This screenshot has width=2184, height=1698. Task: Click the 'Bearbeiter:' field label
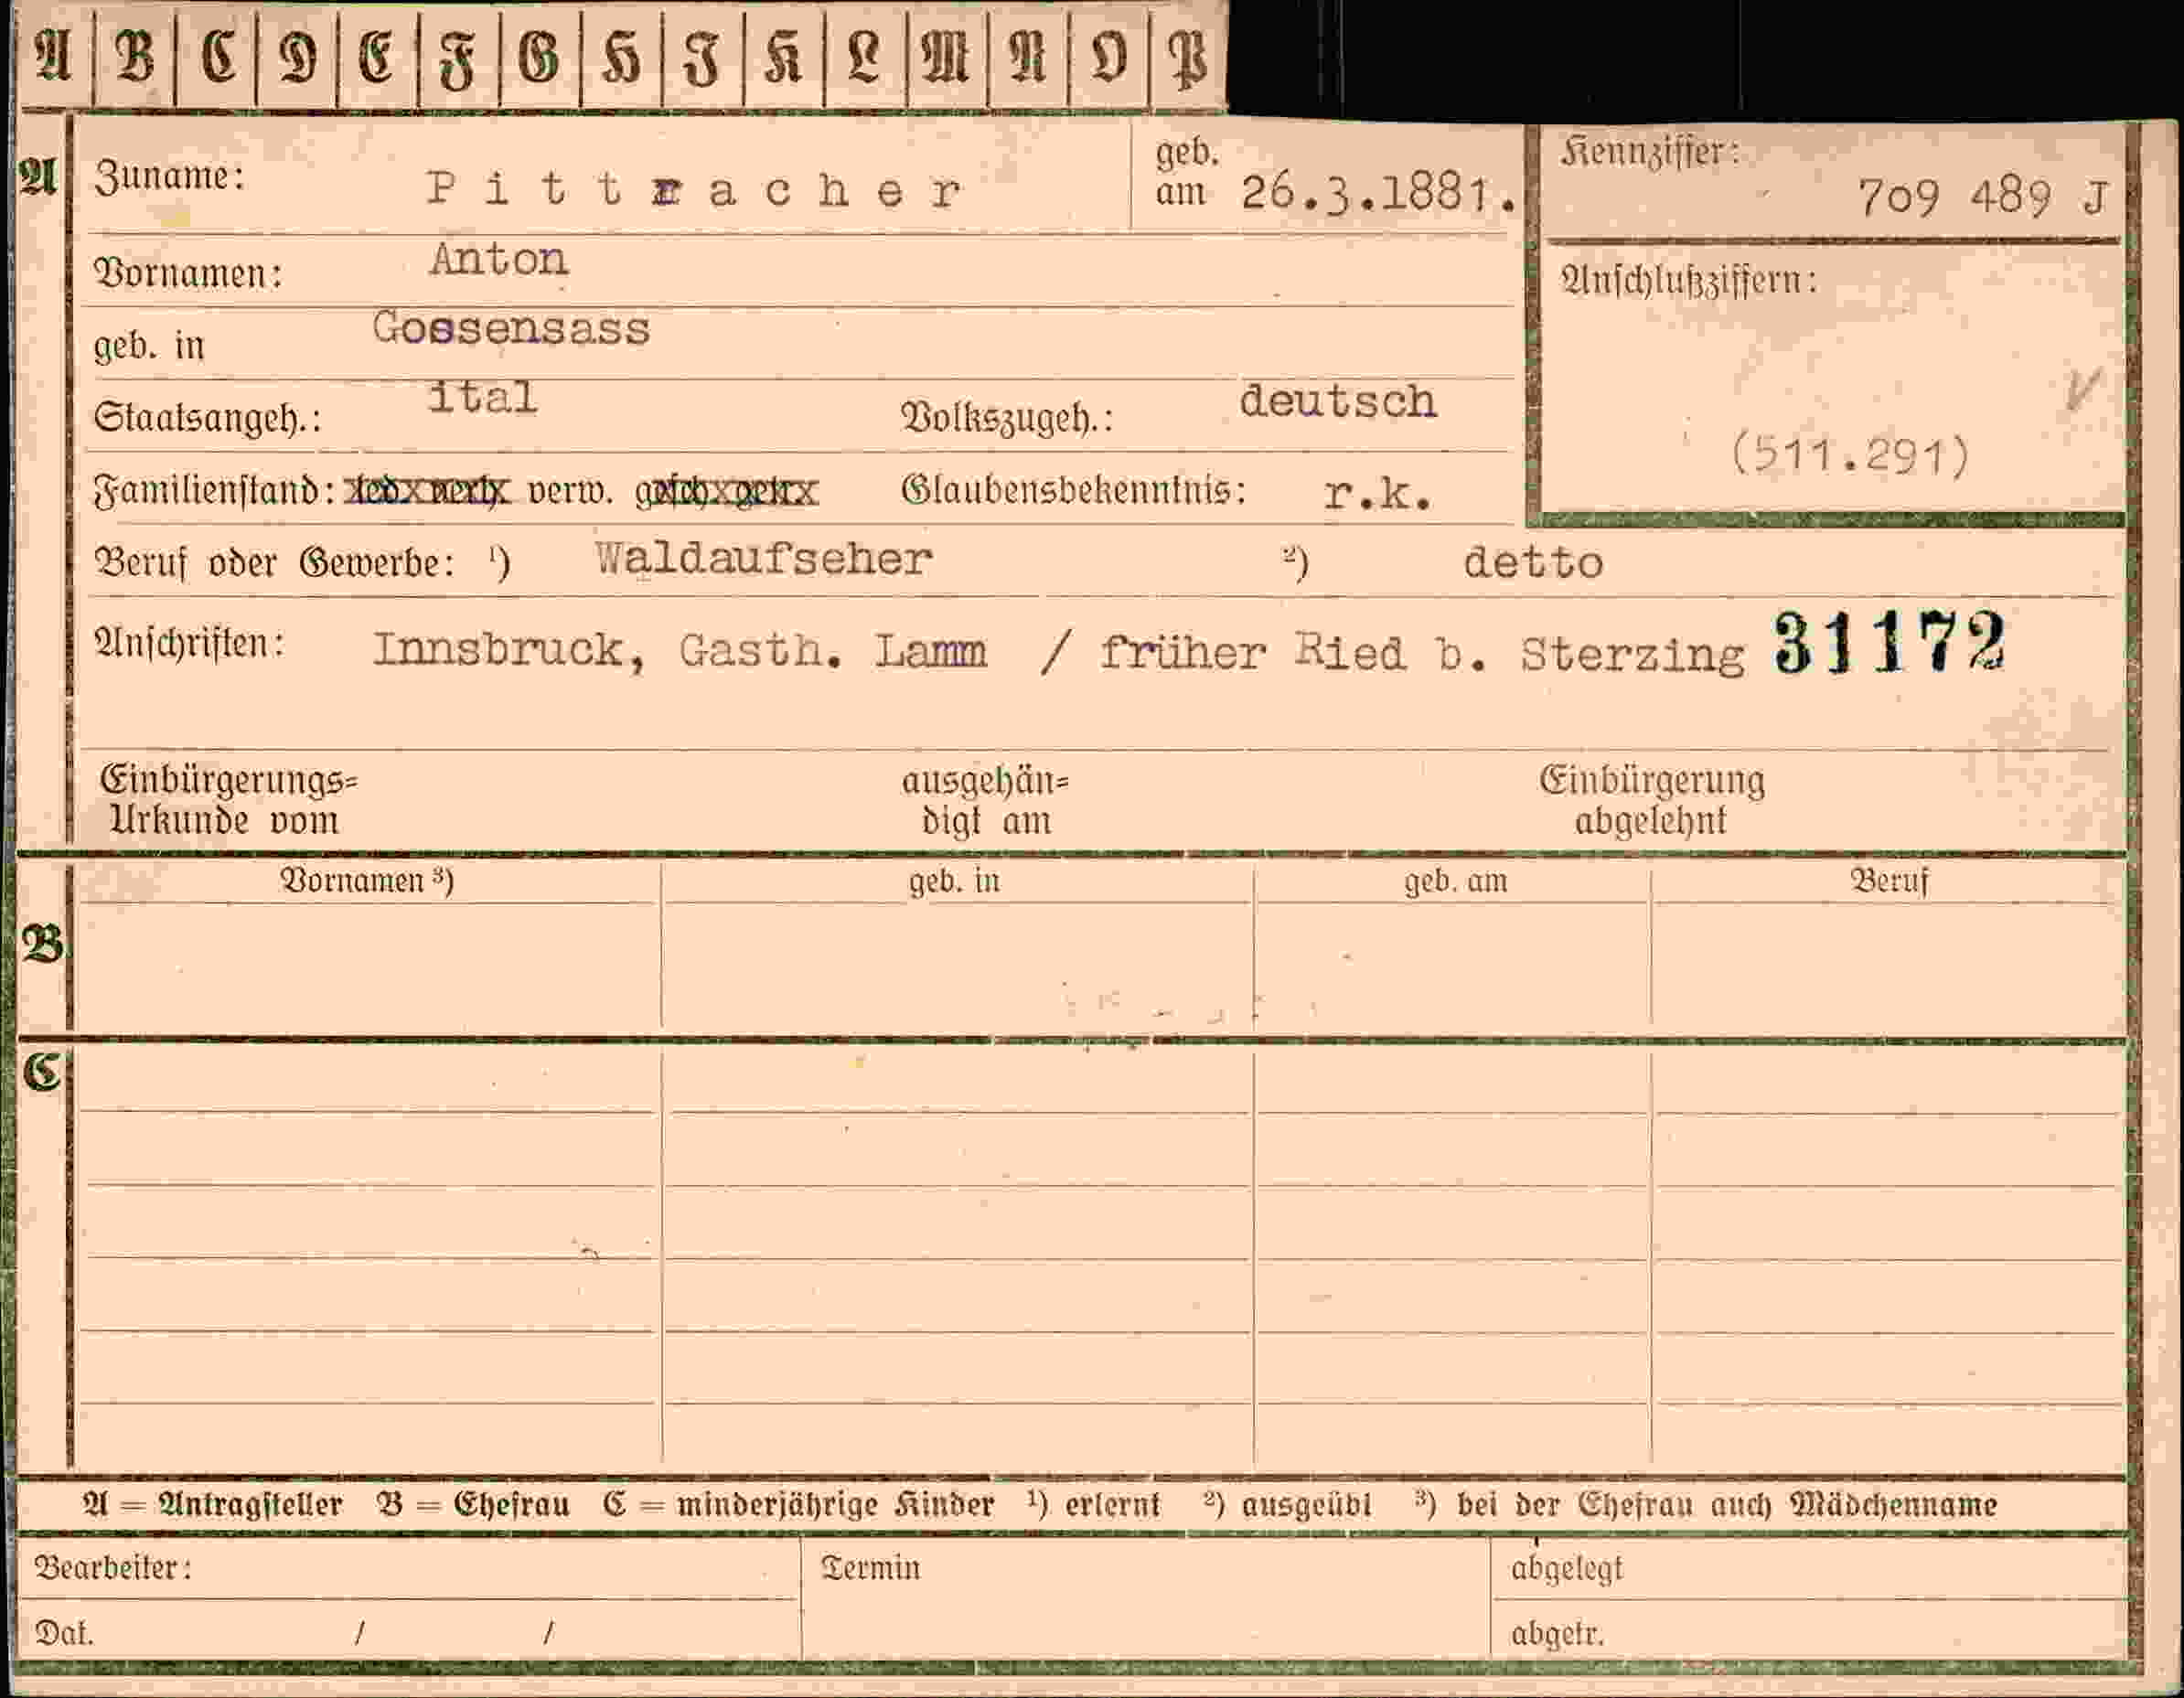pyautogui.click(x=113, y=1567)
